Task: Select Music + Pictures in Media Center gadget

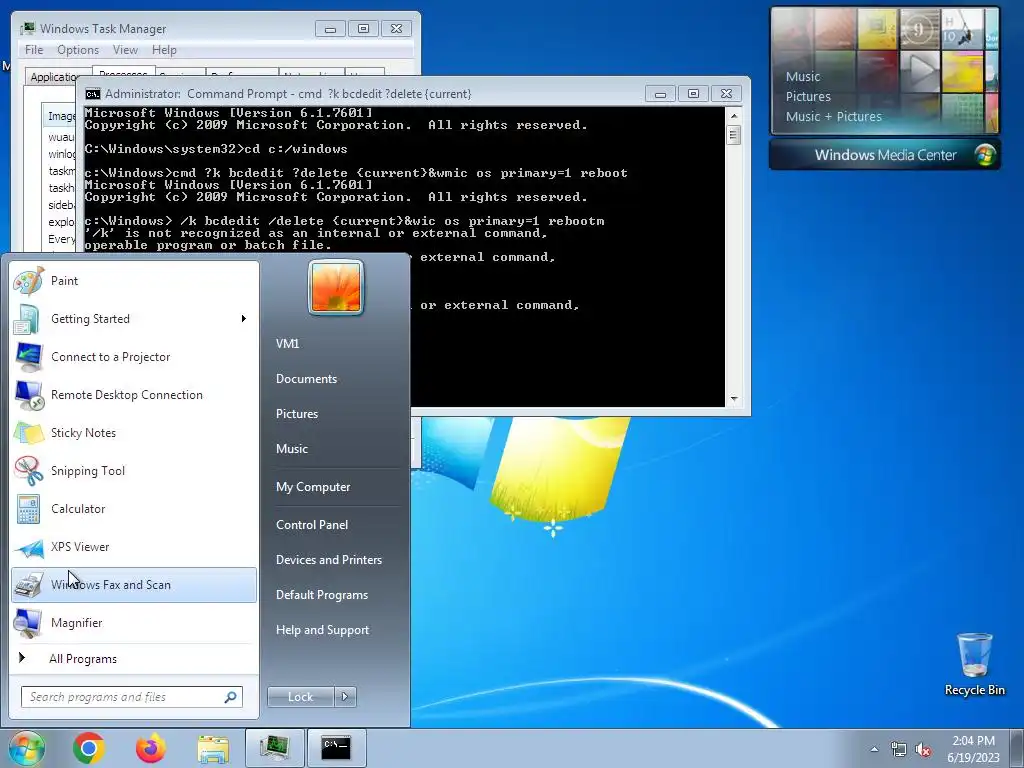Action: click(833, 117)
